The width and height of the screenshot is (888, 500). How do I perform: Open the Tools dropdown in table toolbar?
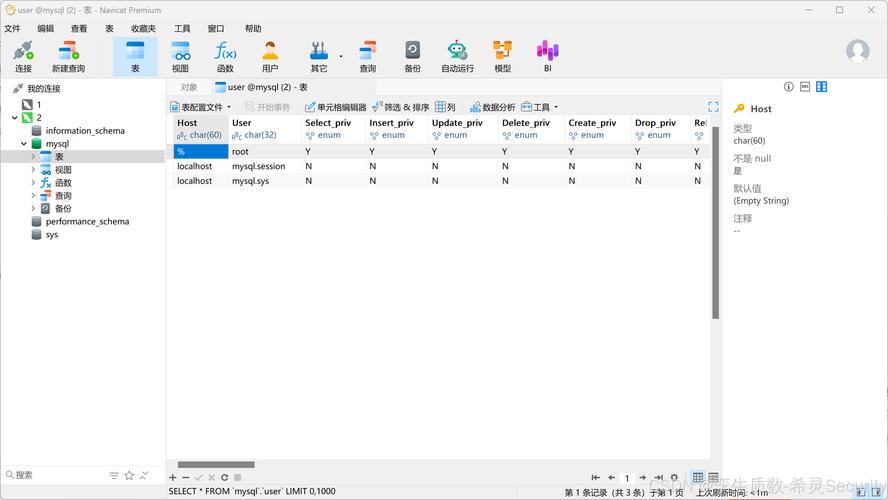(x=539, y=107)
